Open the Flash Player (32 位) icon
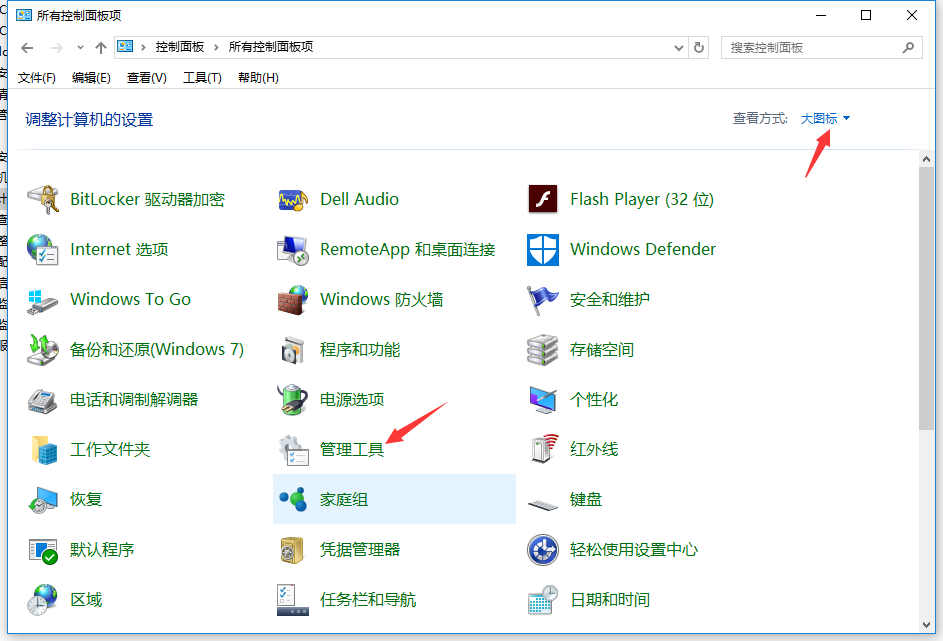Viewport: 943px width, 641px height. [543, 200]
